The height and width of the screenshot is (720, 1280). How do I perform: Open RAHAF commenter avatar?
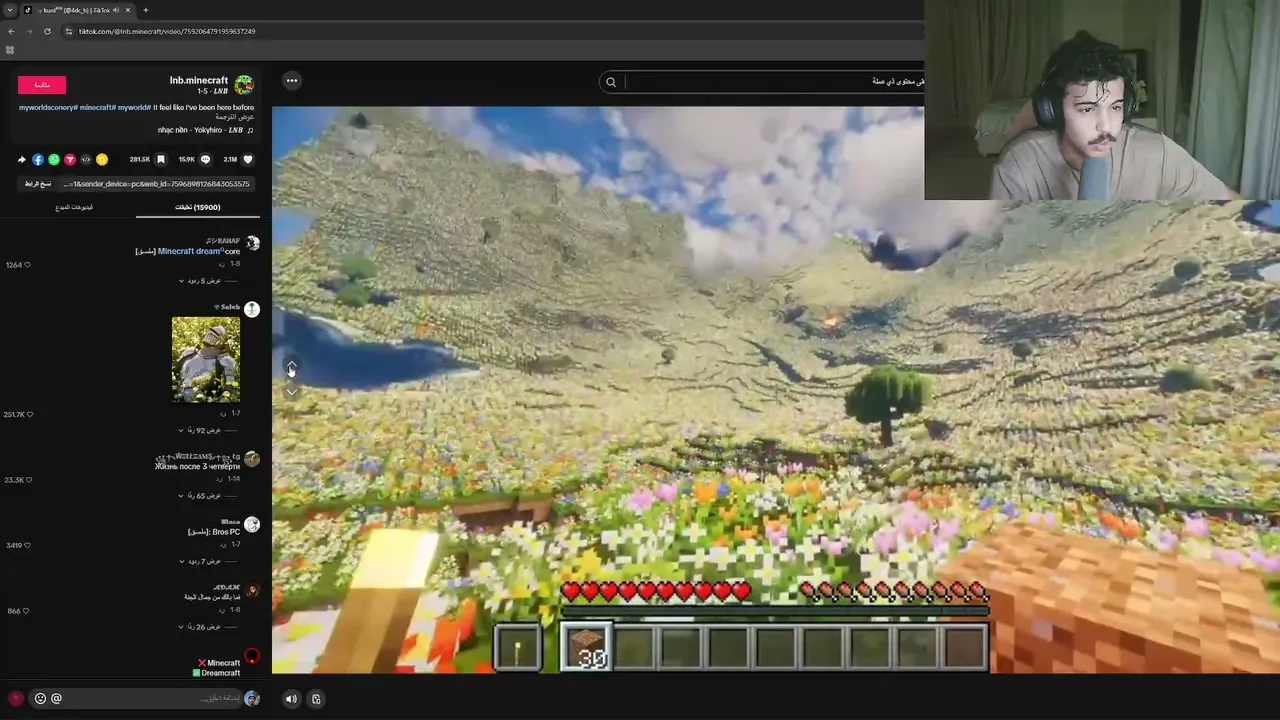pos(252,243)
